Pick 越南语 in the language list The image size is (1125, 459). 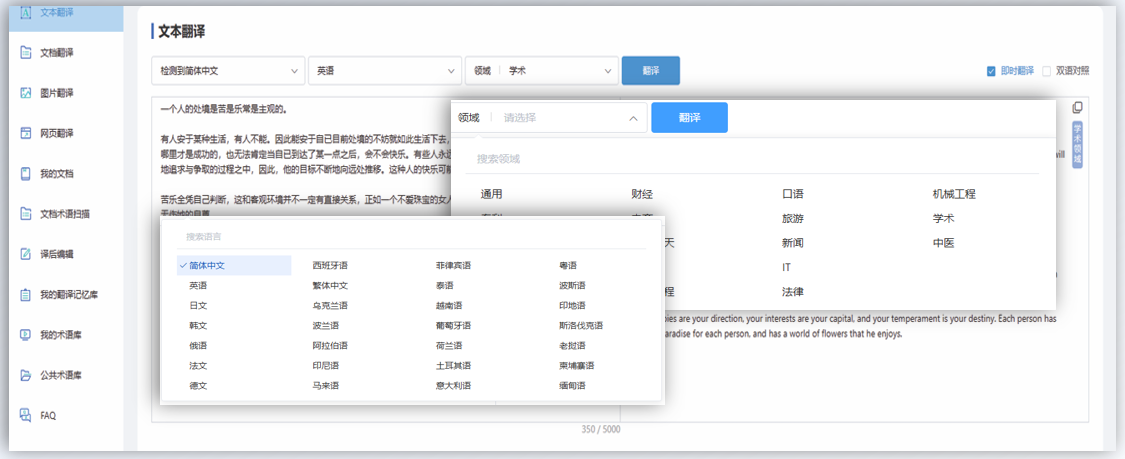(449, 306)
